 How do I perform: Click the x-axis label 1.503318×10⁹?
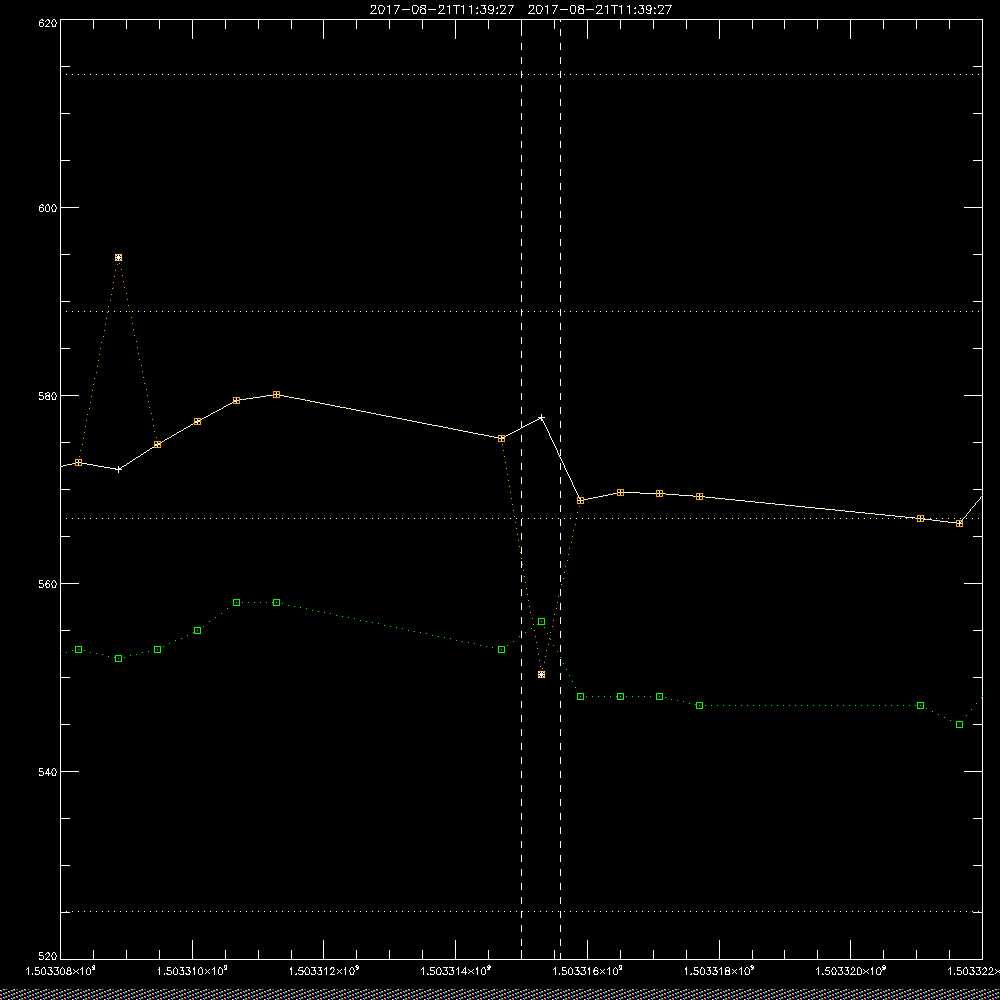(x=719, y=971)
